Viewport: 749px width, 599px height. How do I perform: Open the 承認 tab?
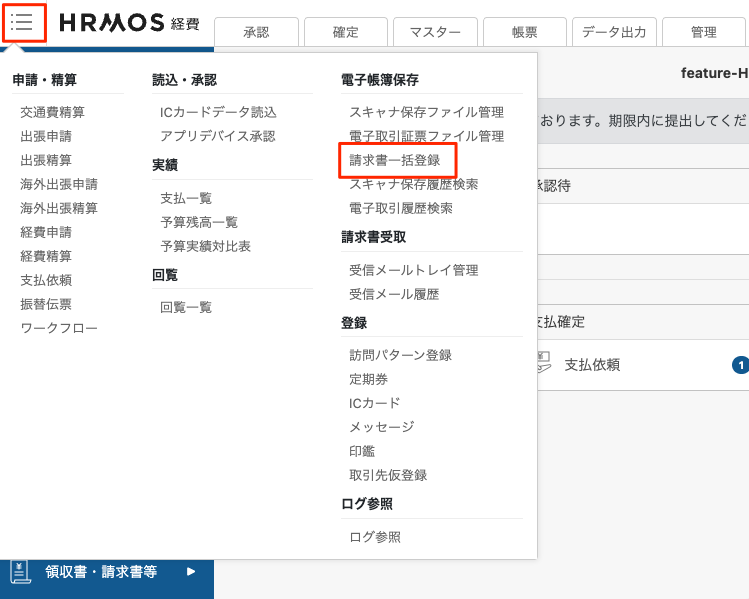tap(257, 32)
